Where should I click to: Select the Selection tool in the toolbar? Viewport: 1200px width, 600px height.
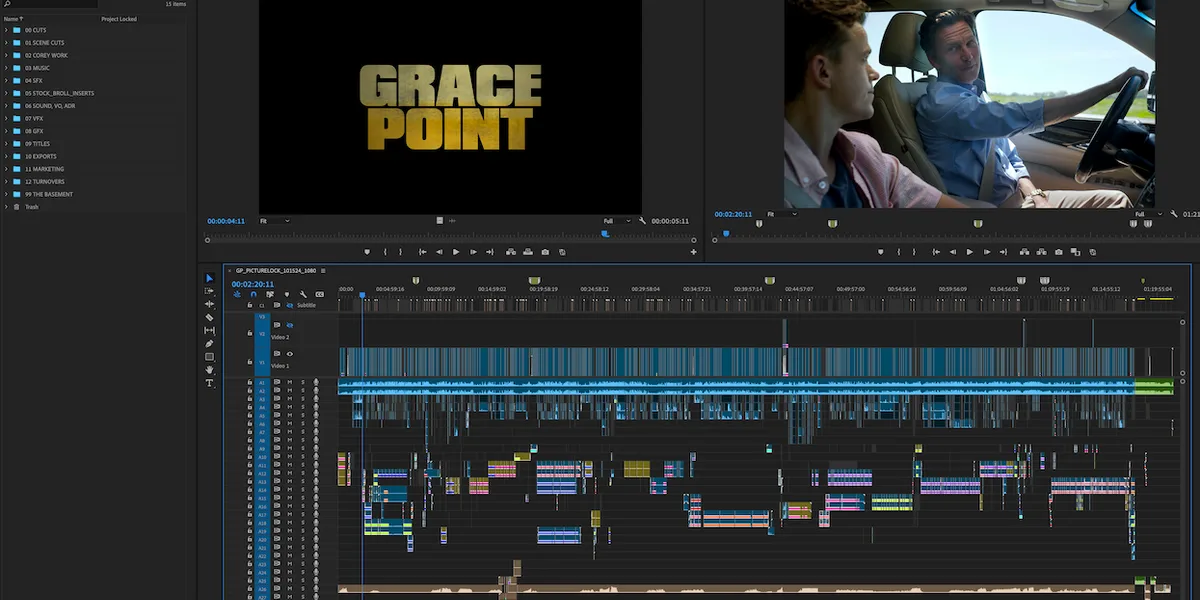click(x=210, y=278)
